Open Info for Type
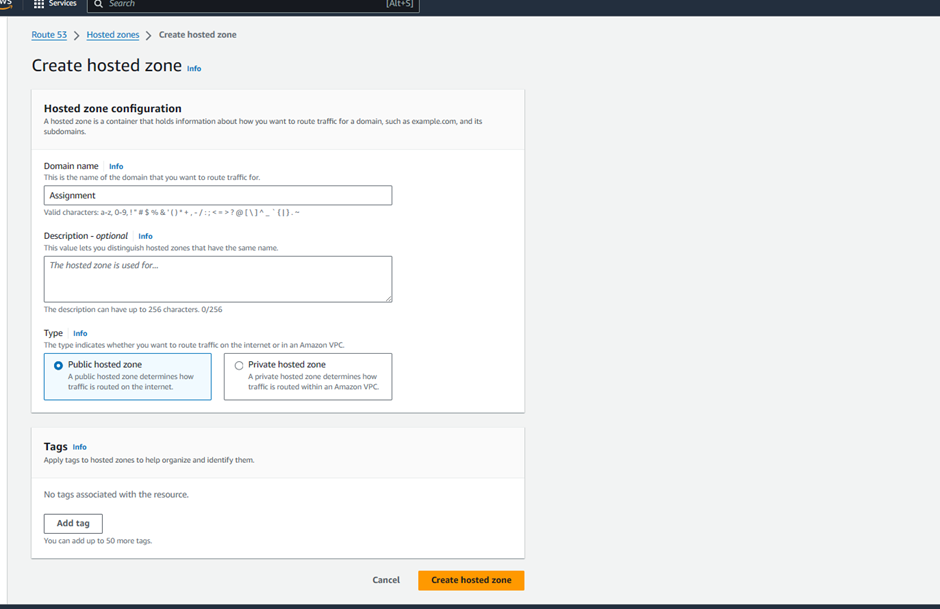 (x=80, y=333)
